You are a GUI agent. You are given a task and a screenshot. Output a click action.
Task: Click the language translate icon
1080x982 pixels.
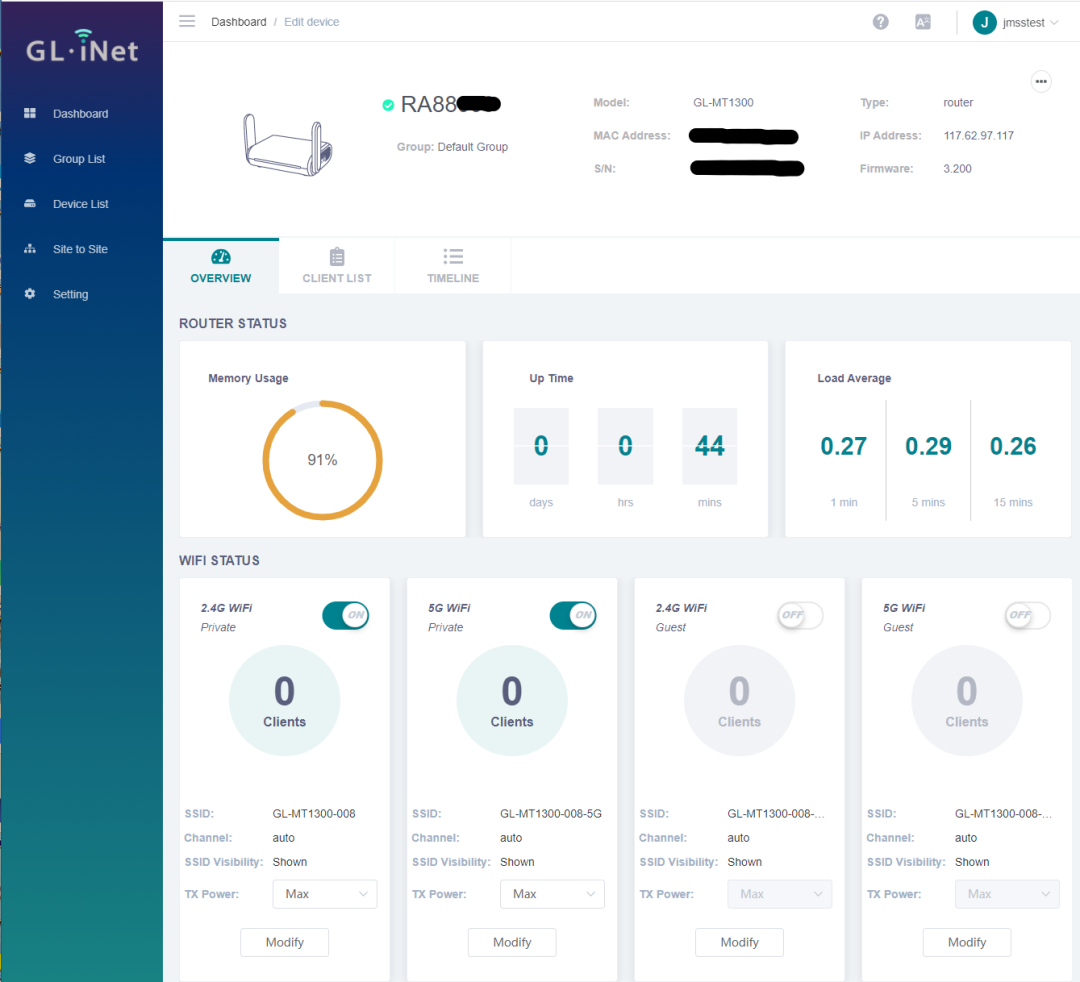tap(922, 22)
